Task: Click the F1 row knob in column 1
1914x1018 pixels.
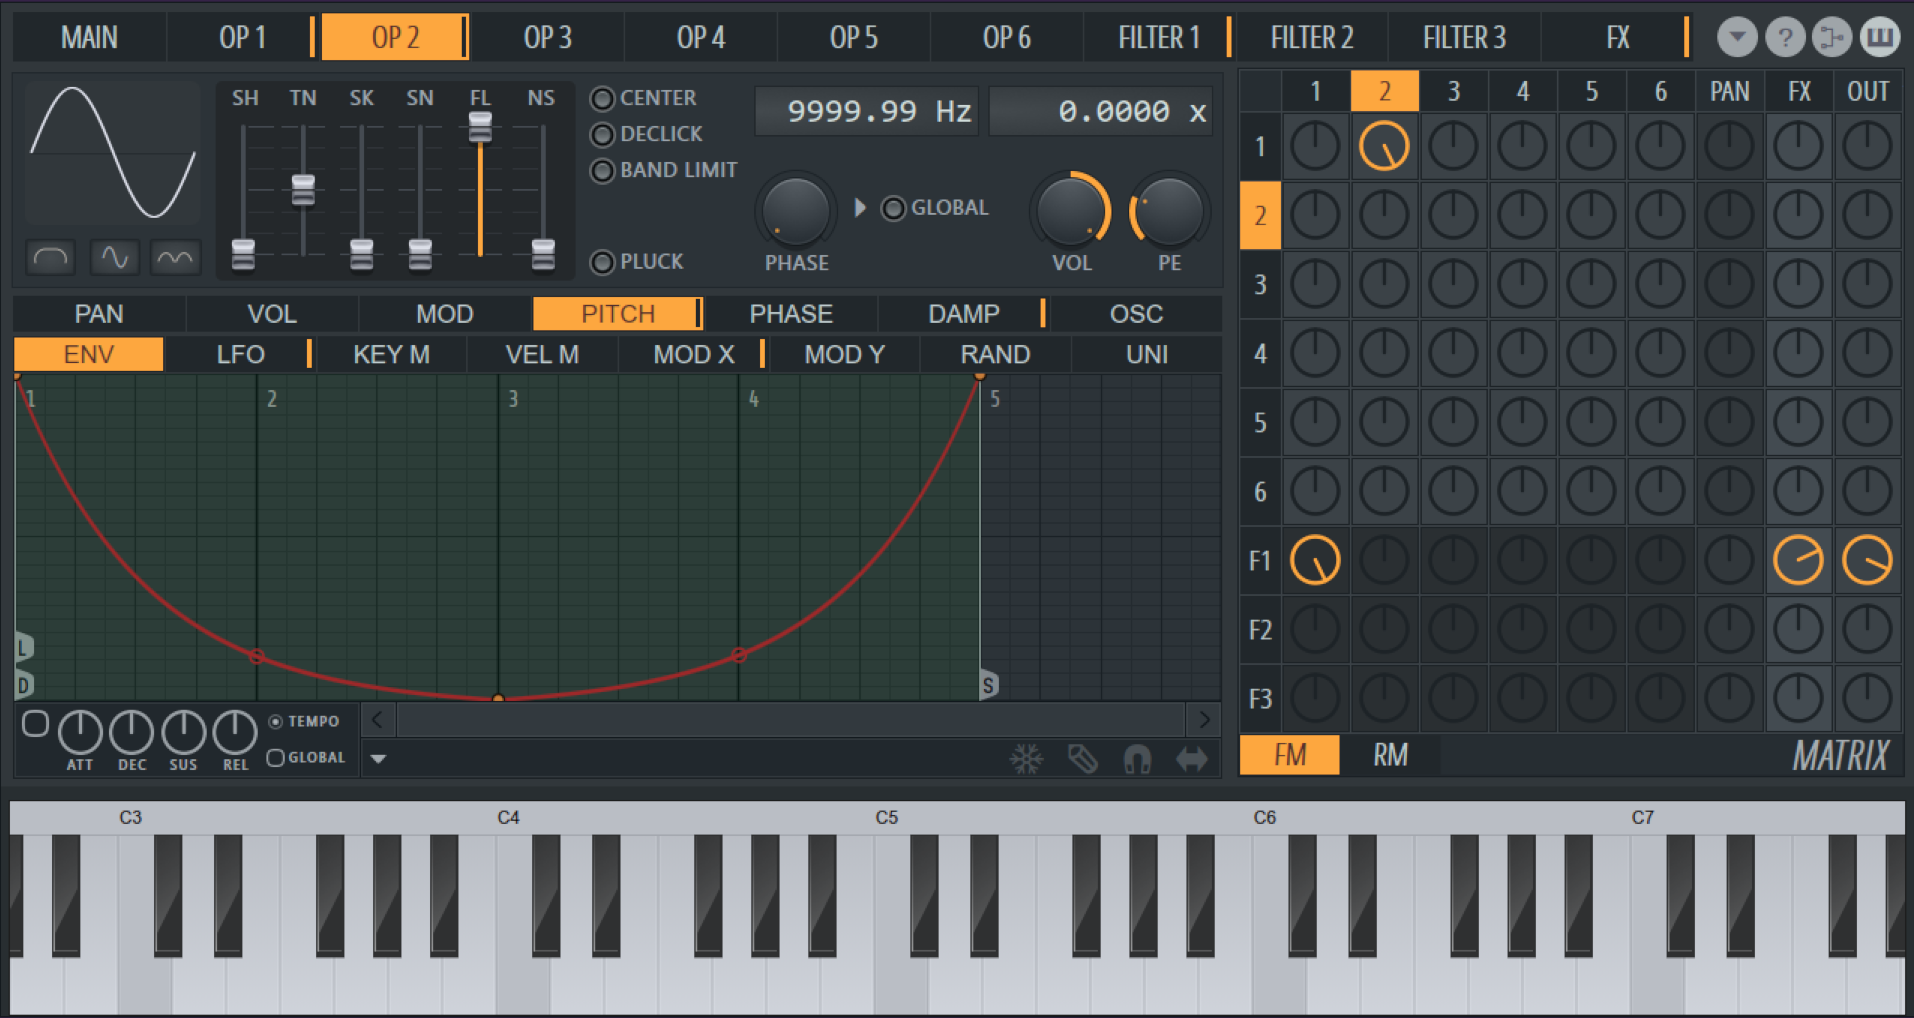Action: [1315, 560]
